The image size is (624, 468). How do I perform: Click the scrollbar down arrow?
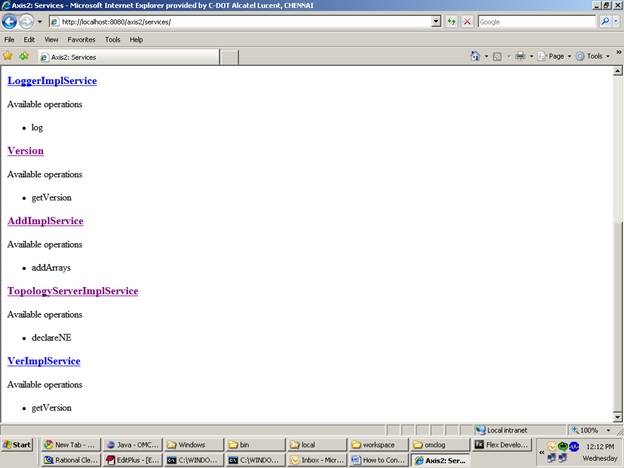(617, 417)
